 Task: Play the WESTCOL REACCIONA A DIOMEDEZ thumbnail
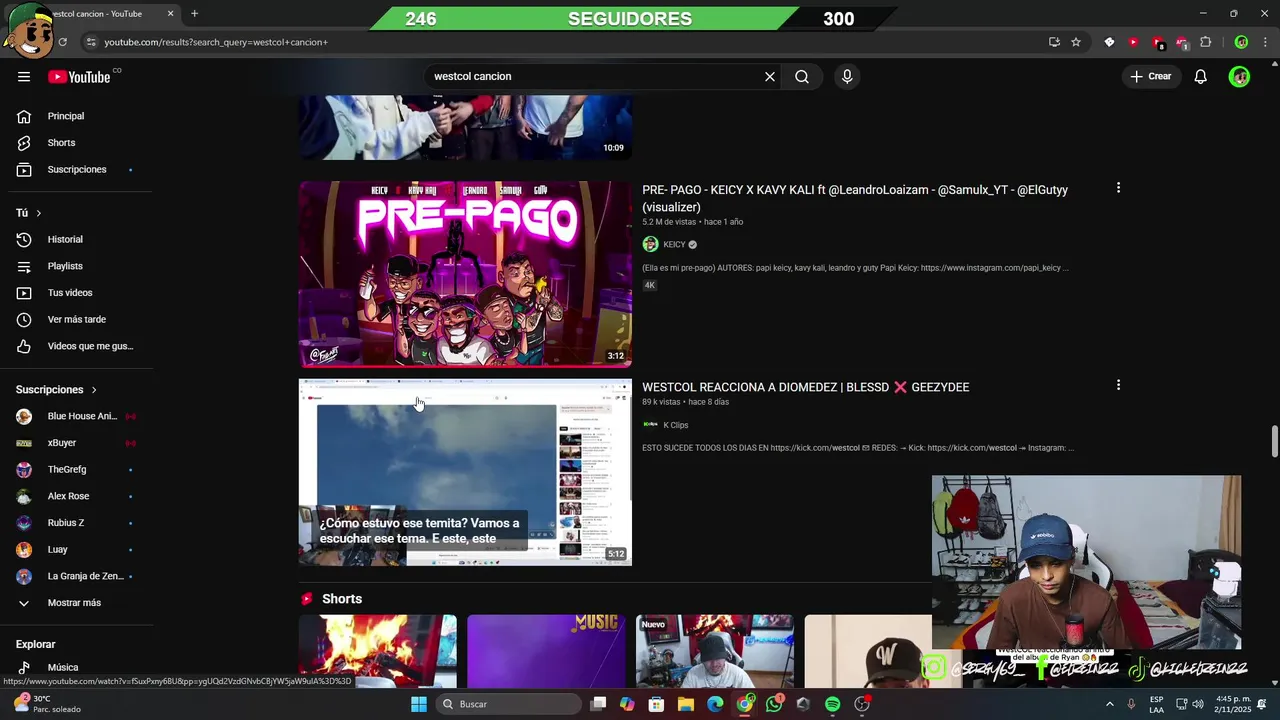click(465, 472)
